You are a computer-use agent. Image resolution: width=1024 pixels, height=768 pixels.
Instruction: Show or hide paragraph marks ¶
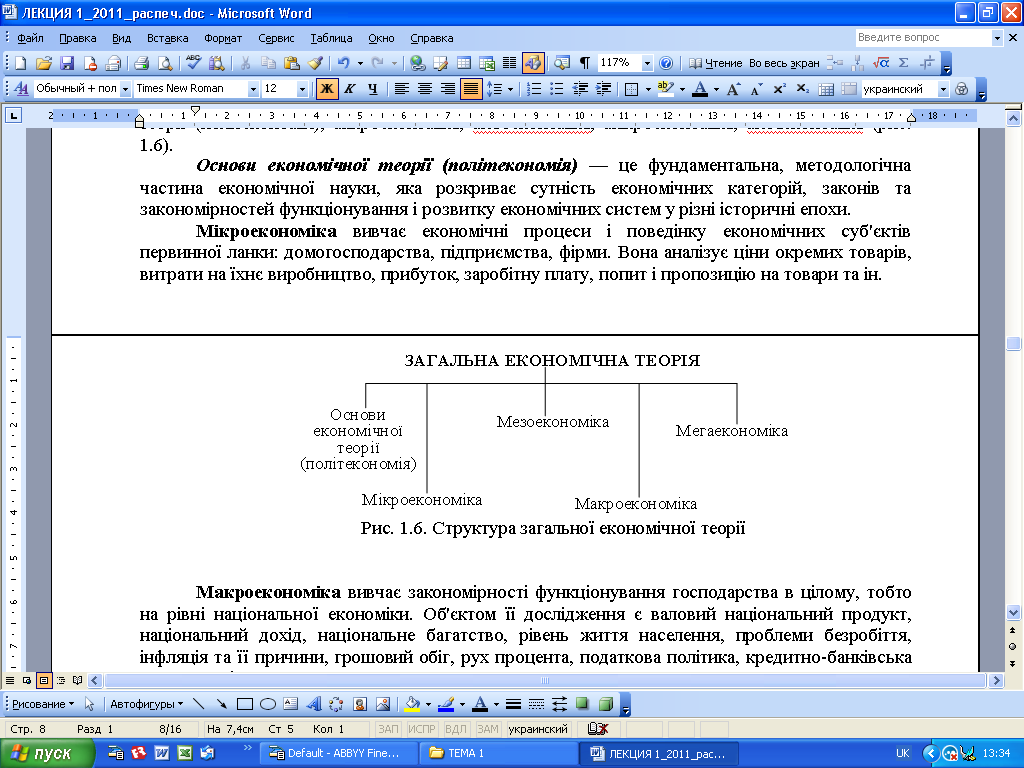tap(585, 63)
